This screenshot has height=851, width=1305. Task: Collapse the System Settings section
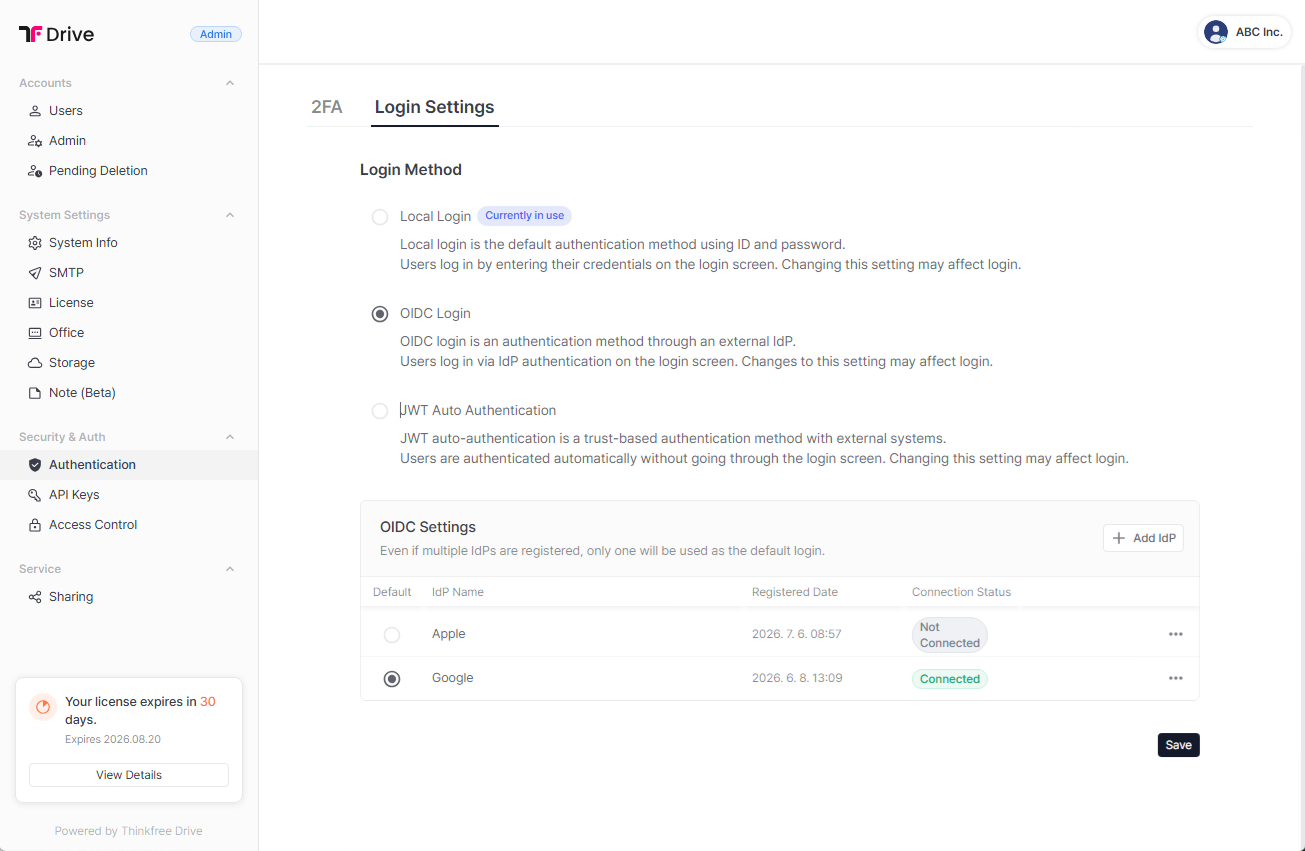click(x=230, y=215)
